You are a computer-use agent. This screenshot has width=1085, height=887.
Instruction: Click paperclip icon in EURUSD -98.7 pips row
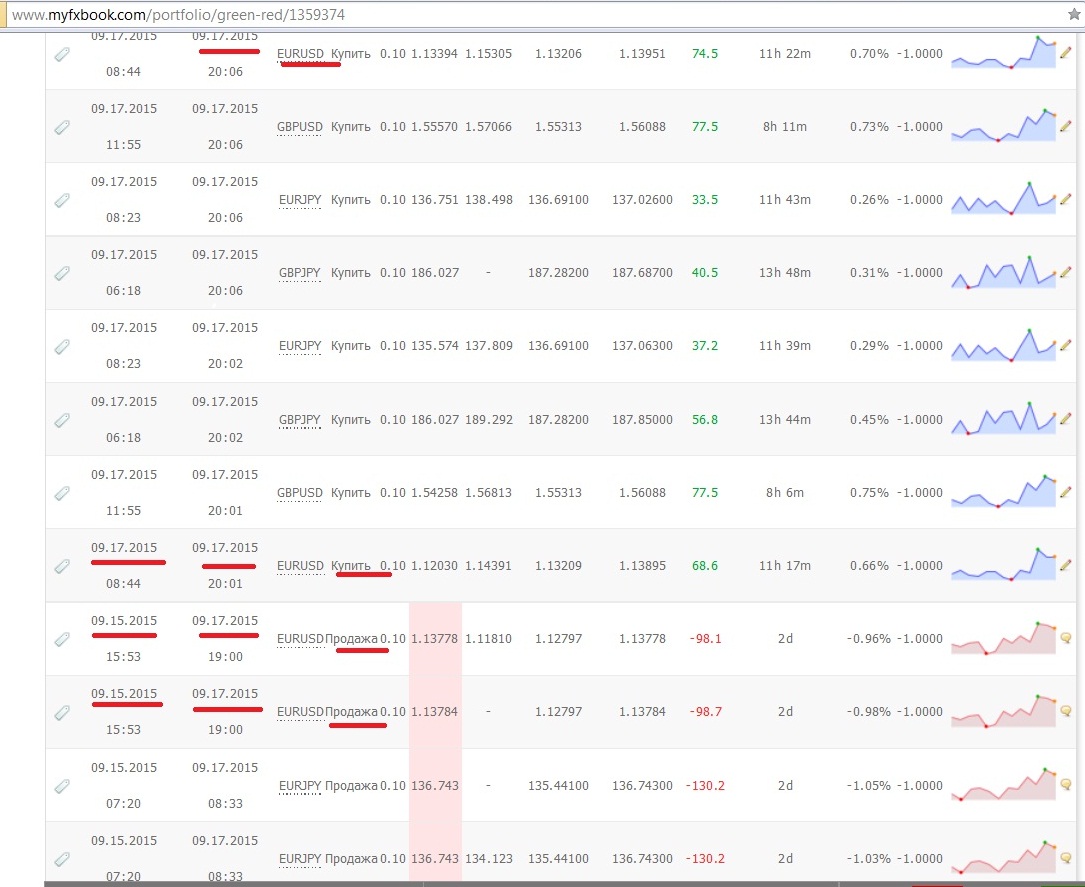pyautogui.click(x=62, y=712)
